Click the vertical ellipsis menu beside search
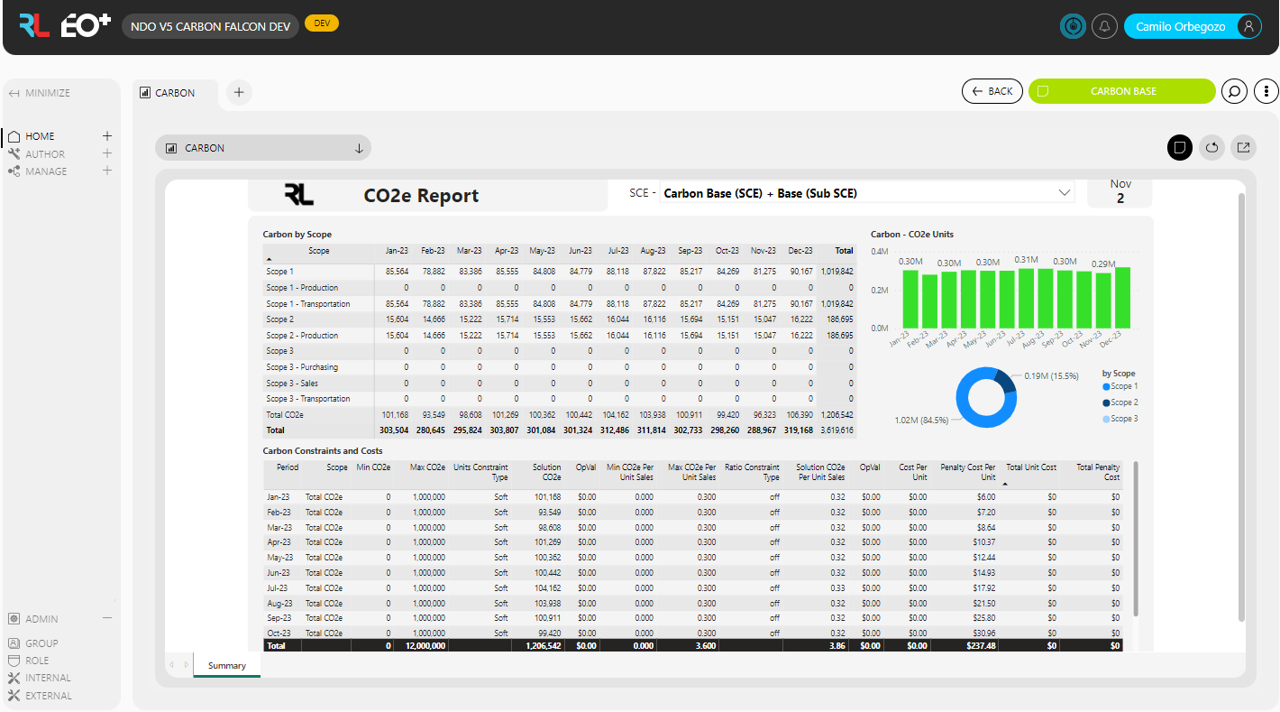 [x=1265, y=91]
